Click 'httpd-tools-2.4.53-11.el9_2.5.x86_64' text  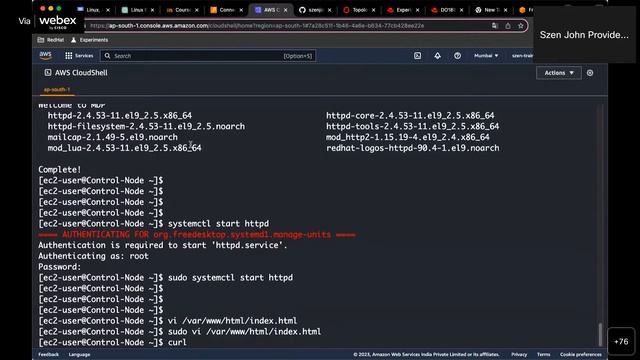point(412,126)
